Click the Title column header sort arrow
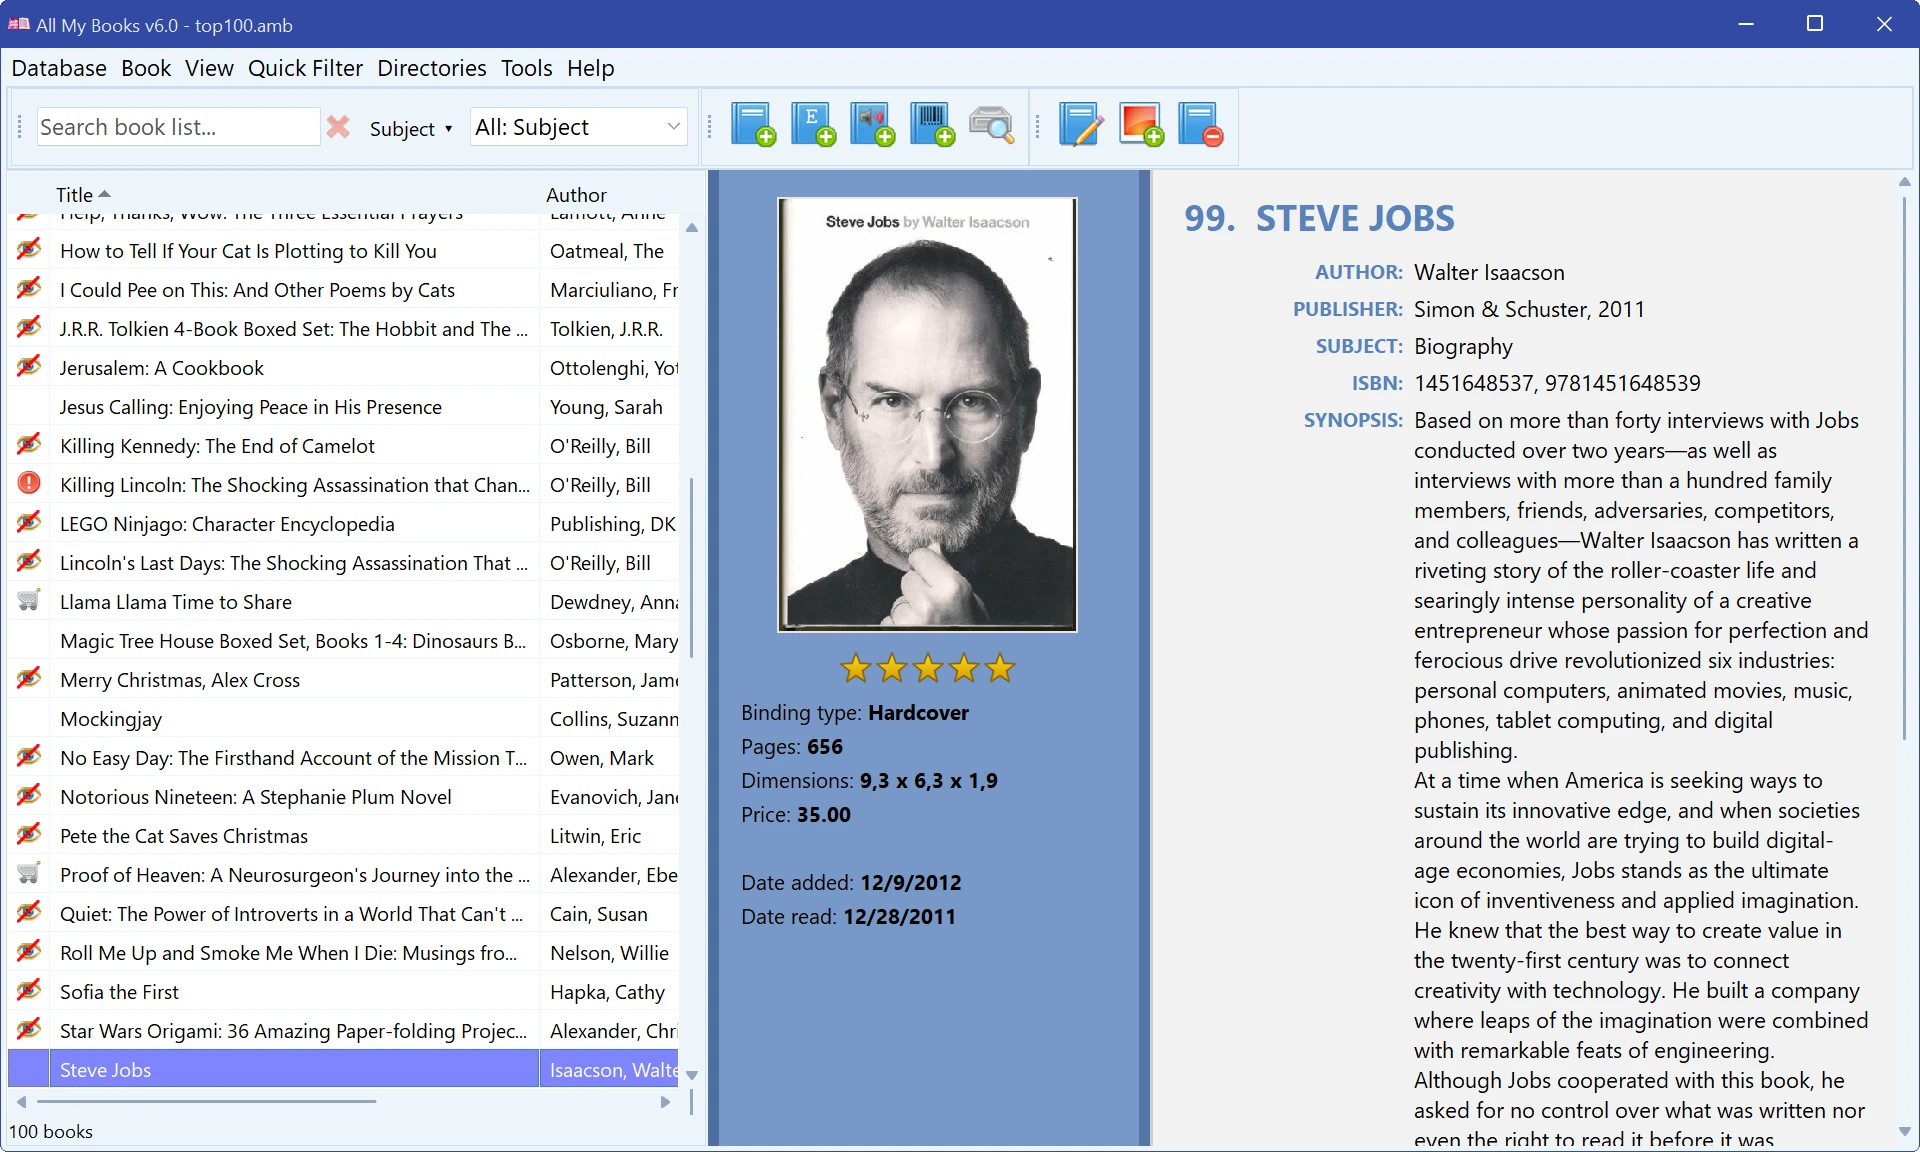The image size is (1920, 1152). [x=105, y=194]
